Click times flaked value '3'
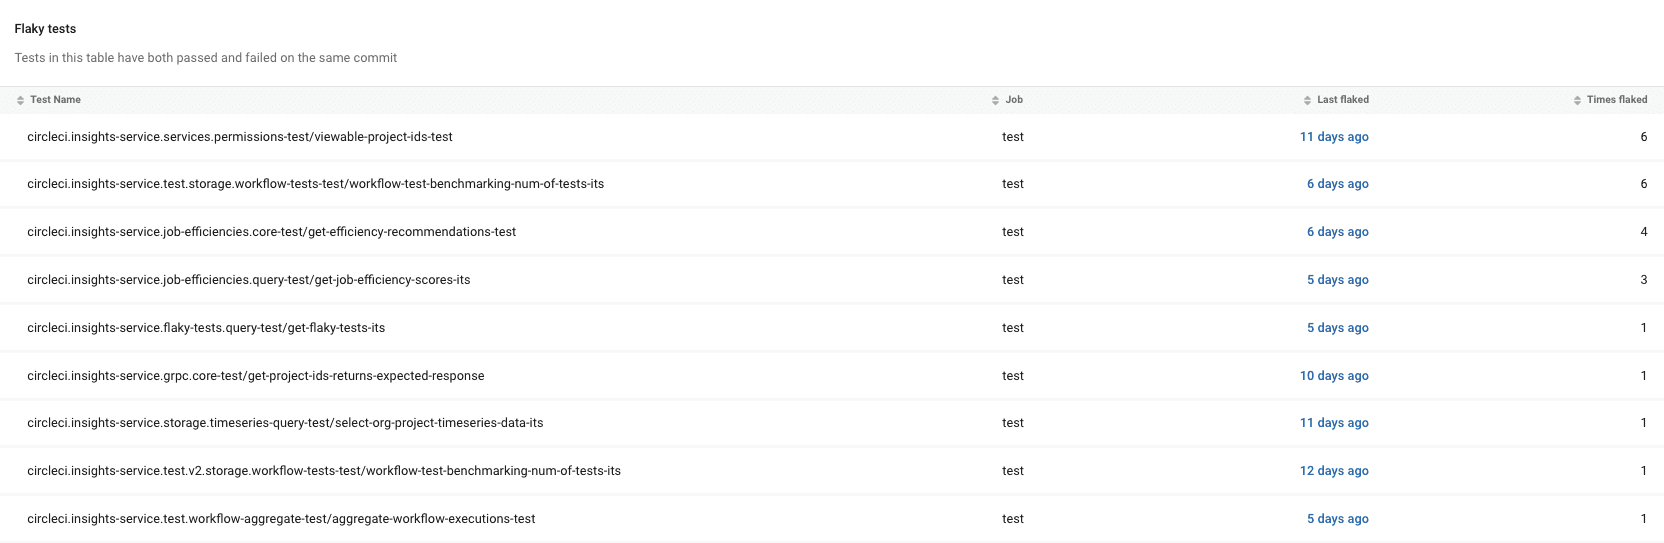 [1643, 280]
